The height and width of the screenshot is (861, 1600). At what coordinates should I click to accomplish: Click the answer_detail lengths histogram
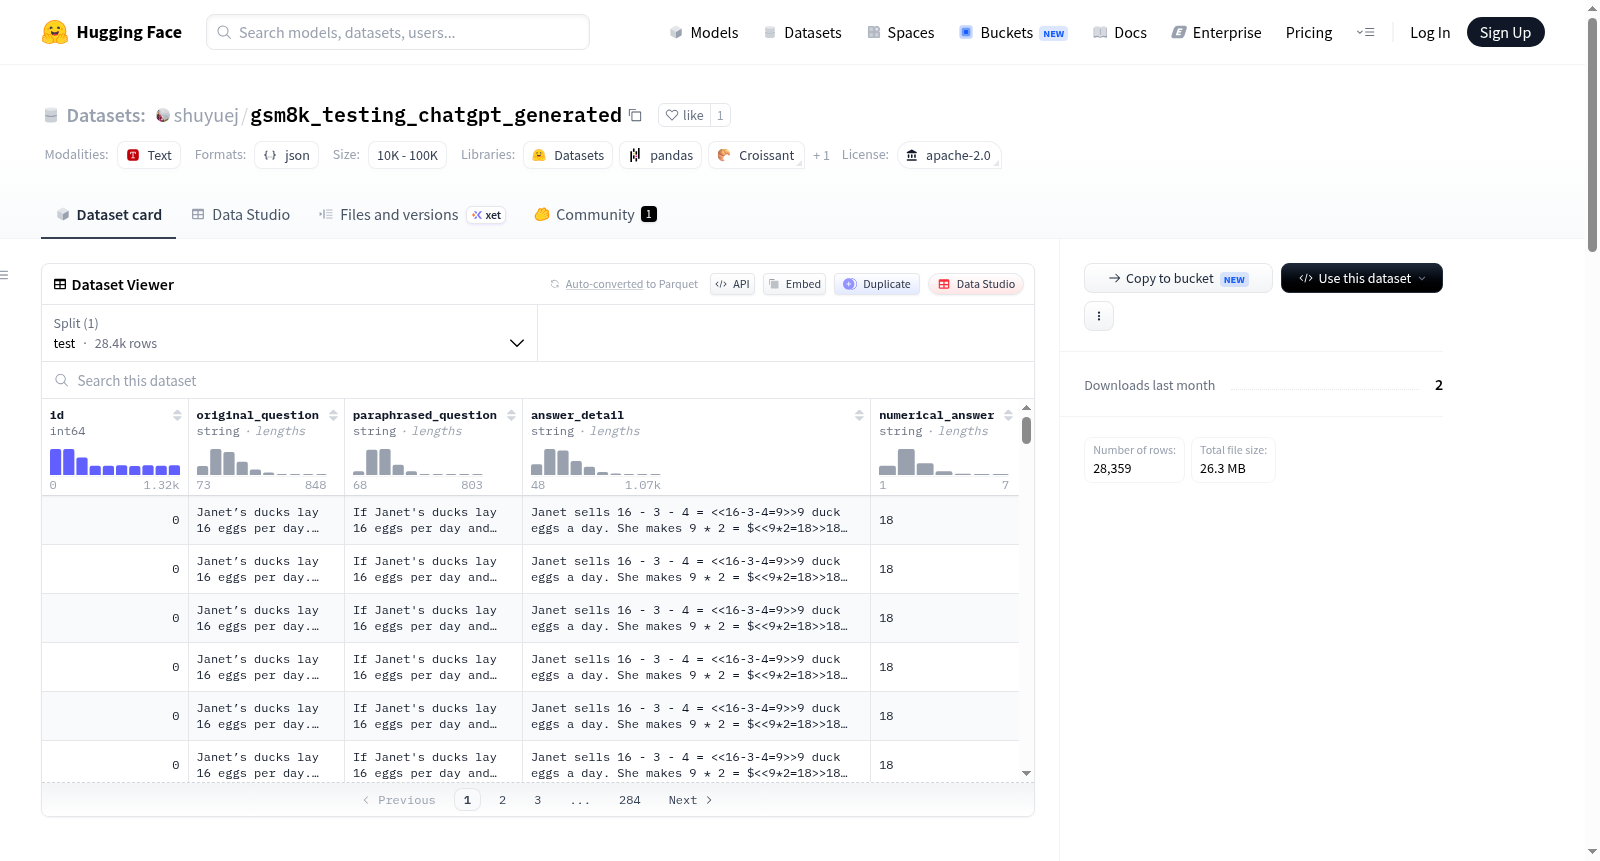click(x=596, y=462)
